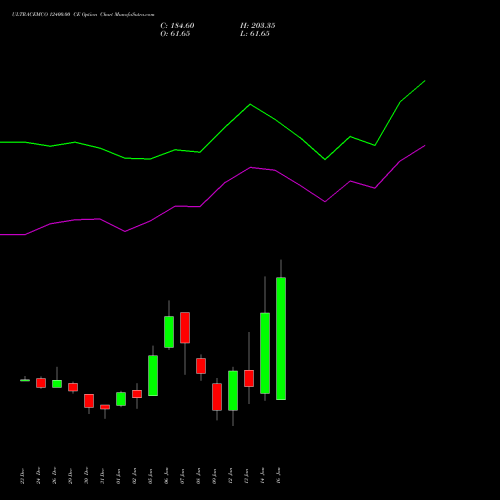Click the 06 Jan date label

pyautogui.click(x=167, y=476)
